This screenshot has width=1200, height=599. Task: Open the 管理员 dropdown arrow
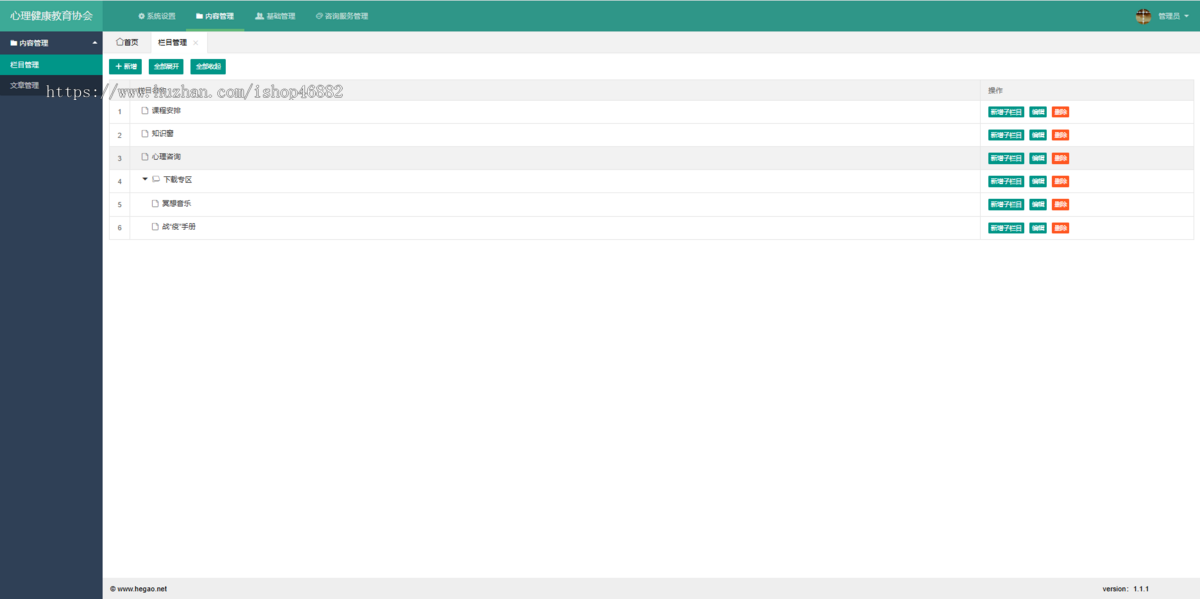click(1186, 16)
